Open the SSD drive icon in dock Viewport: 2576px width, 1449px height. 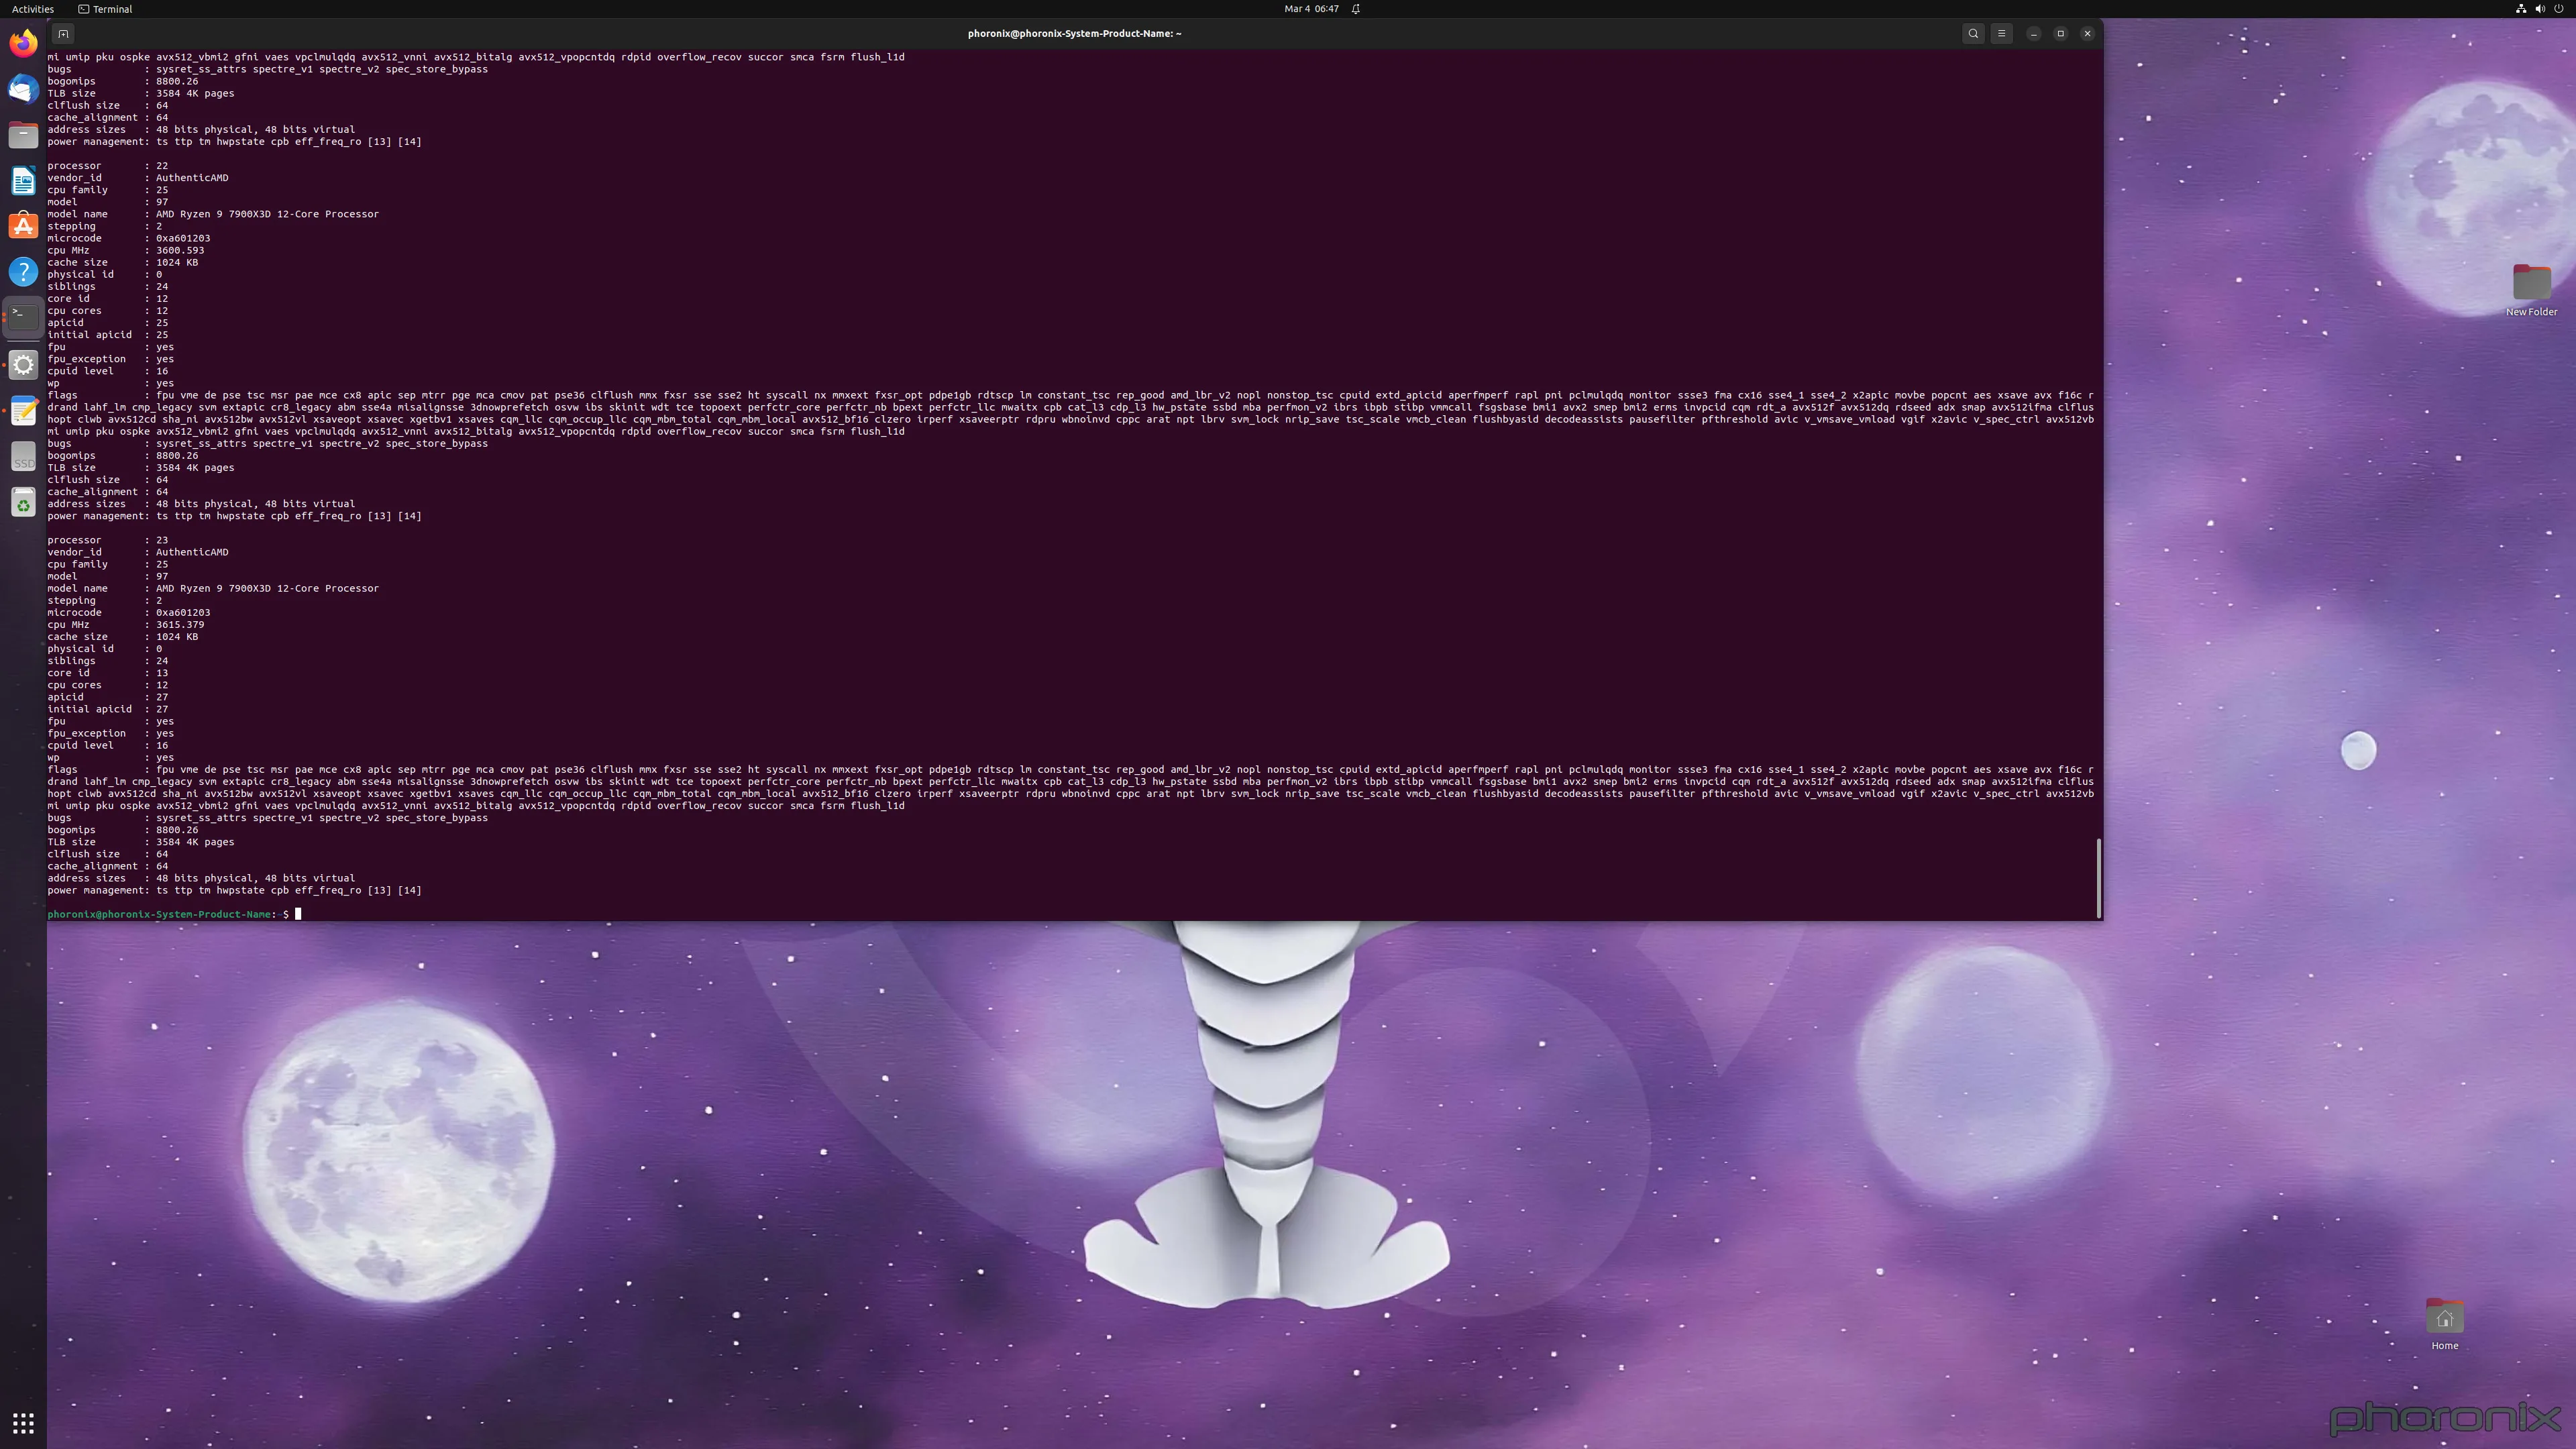point(23,456)
